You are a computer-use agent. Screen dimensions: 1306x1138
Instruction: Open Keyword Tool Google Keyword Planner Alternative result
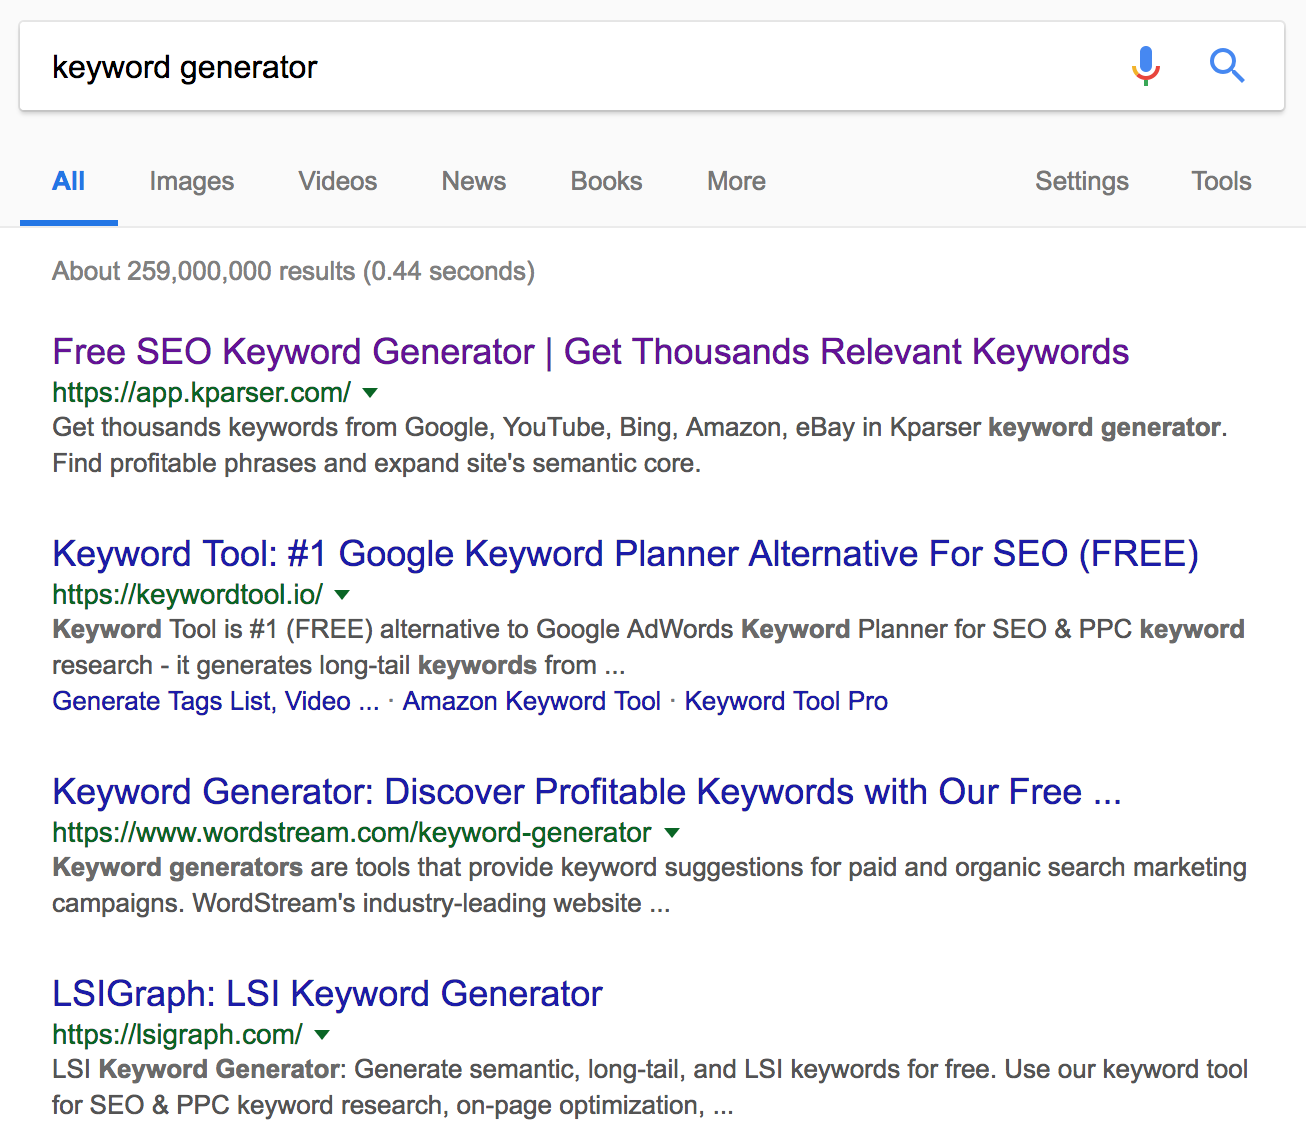click(x=625, y=554)
